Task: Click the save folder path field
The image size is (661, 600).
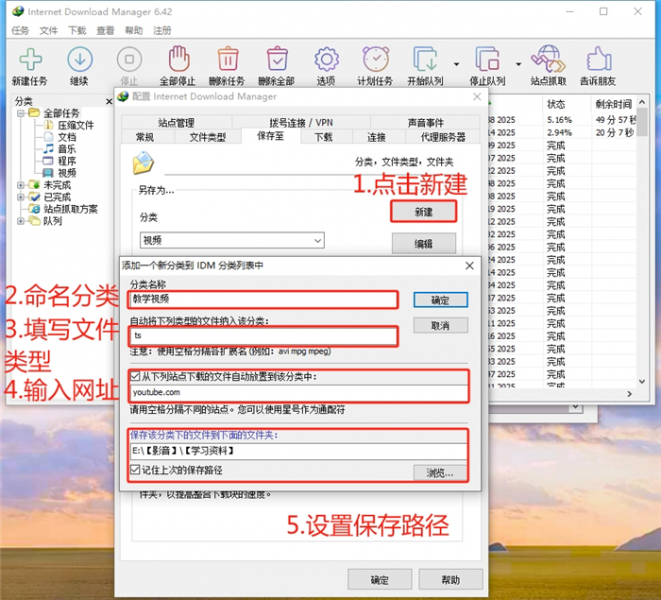Action: pyautogui.click(x=299, y=451)
